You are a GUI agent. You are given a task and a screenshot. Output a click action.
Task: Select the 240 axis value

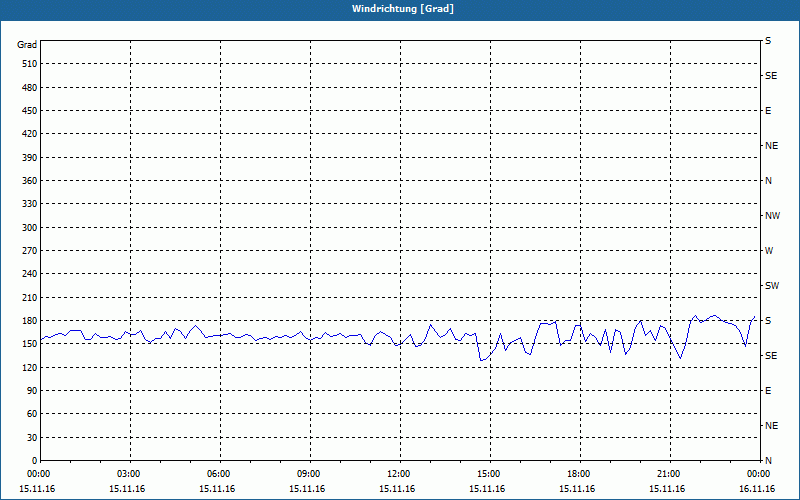click(30, 274)
